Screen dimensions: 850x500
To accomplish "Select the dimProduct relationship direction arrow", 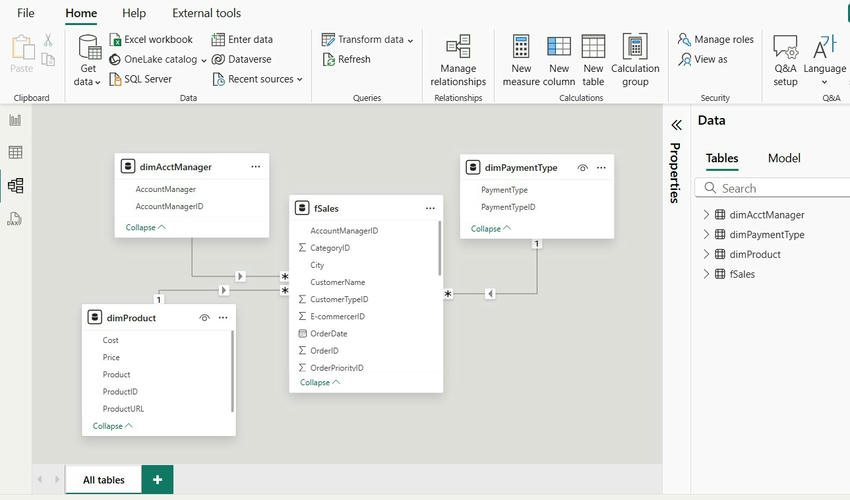I will [223, 290].
